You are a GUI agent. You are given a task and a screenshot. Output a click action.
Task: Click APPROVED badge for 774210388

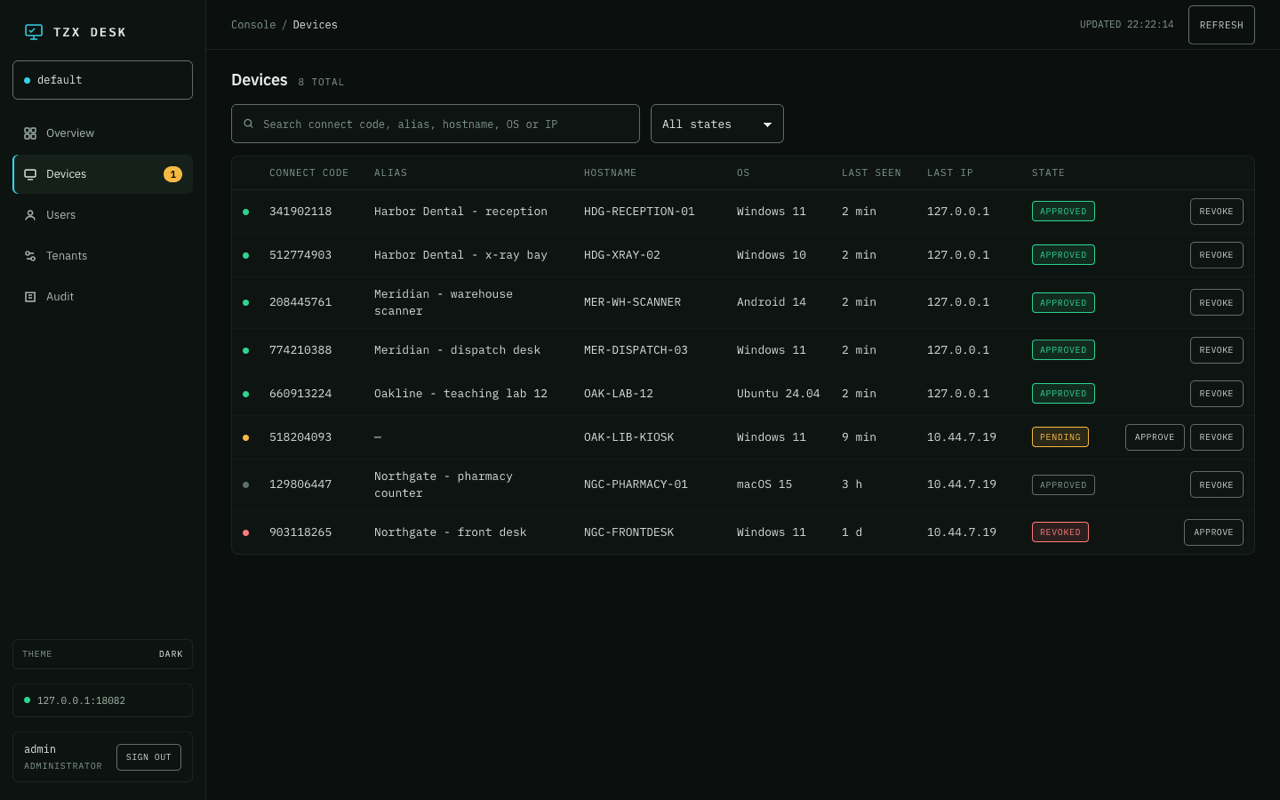point(1063,350)
